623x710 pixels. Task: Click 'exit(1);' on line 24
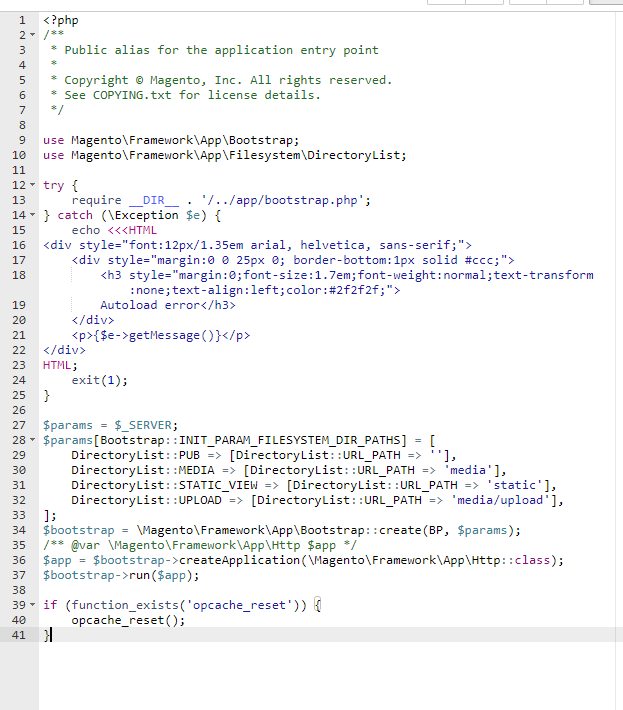(100, 380)
